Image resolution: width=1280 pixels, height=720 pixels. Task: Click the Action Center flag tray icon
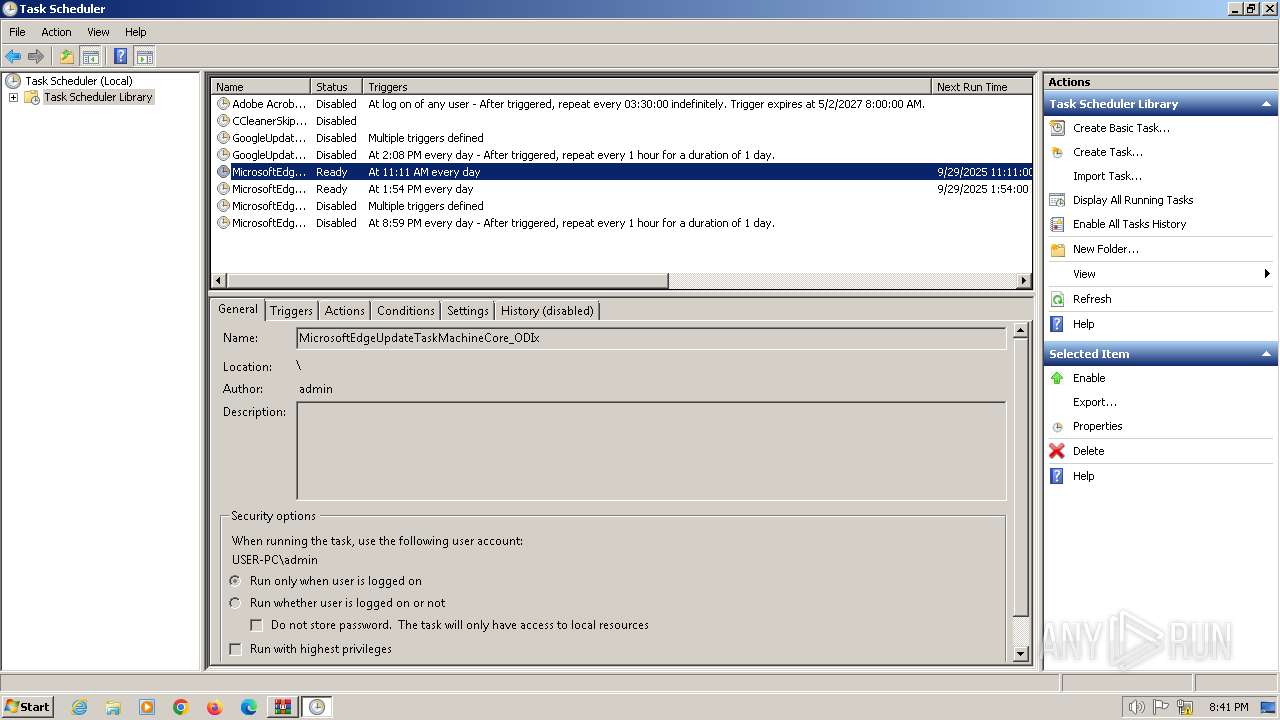[1161, 707]
